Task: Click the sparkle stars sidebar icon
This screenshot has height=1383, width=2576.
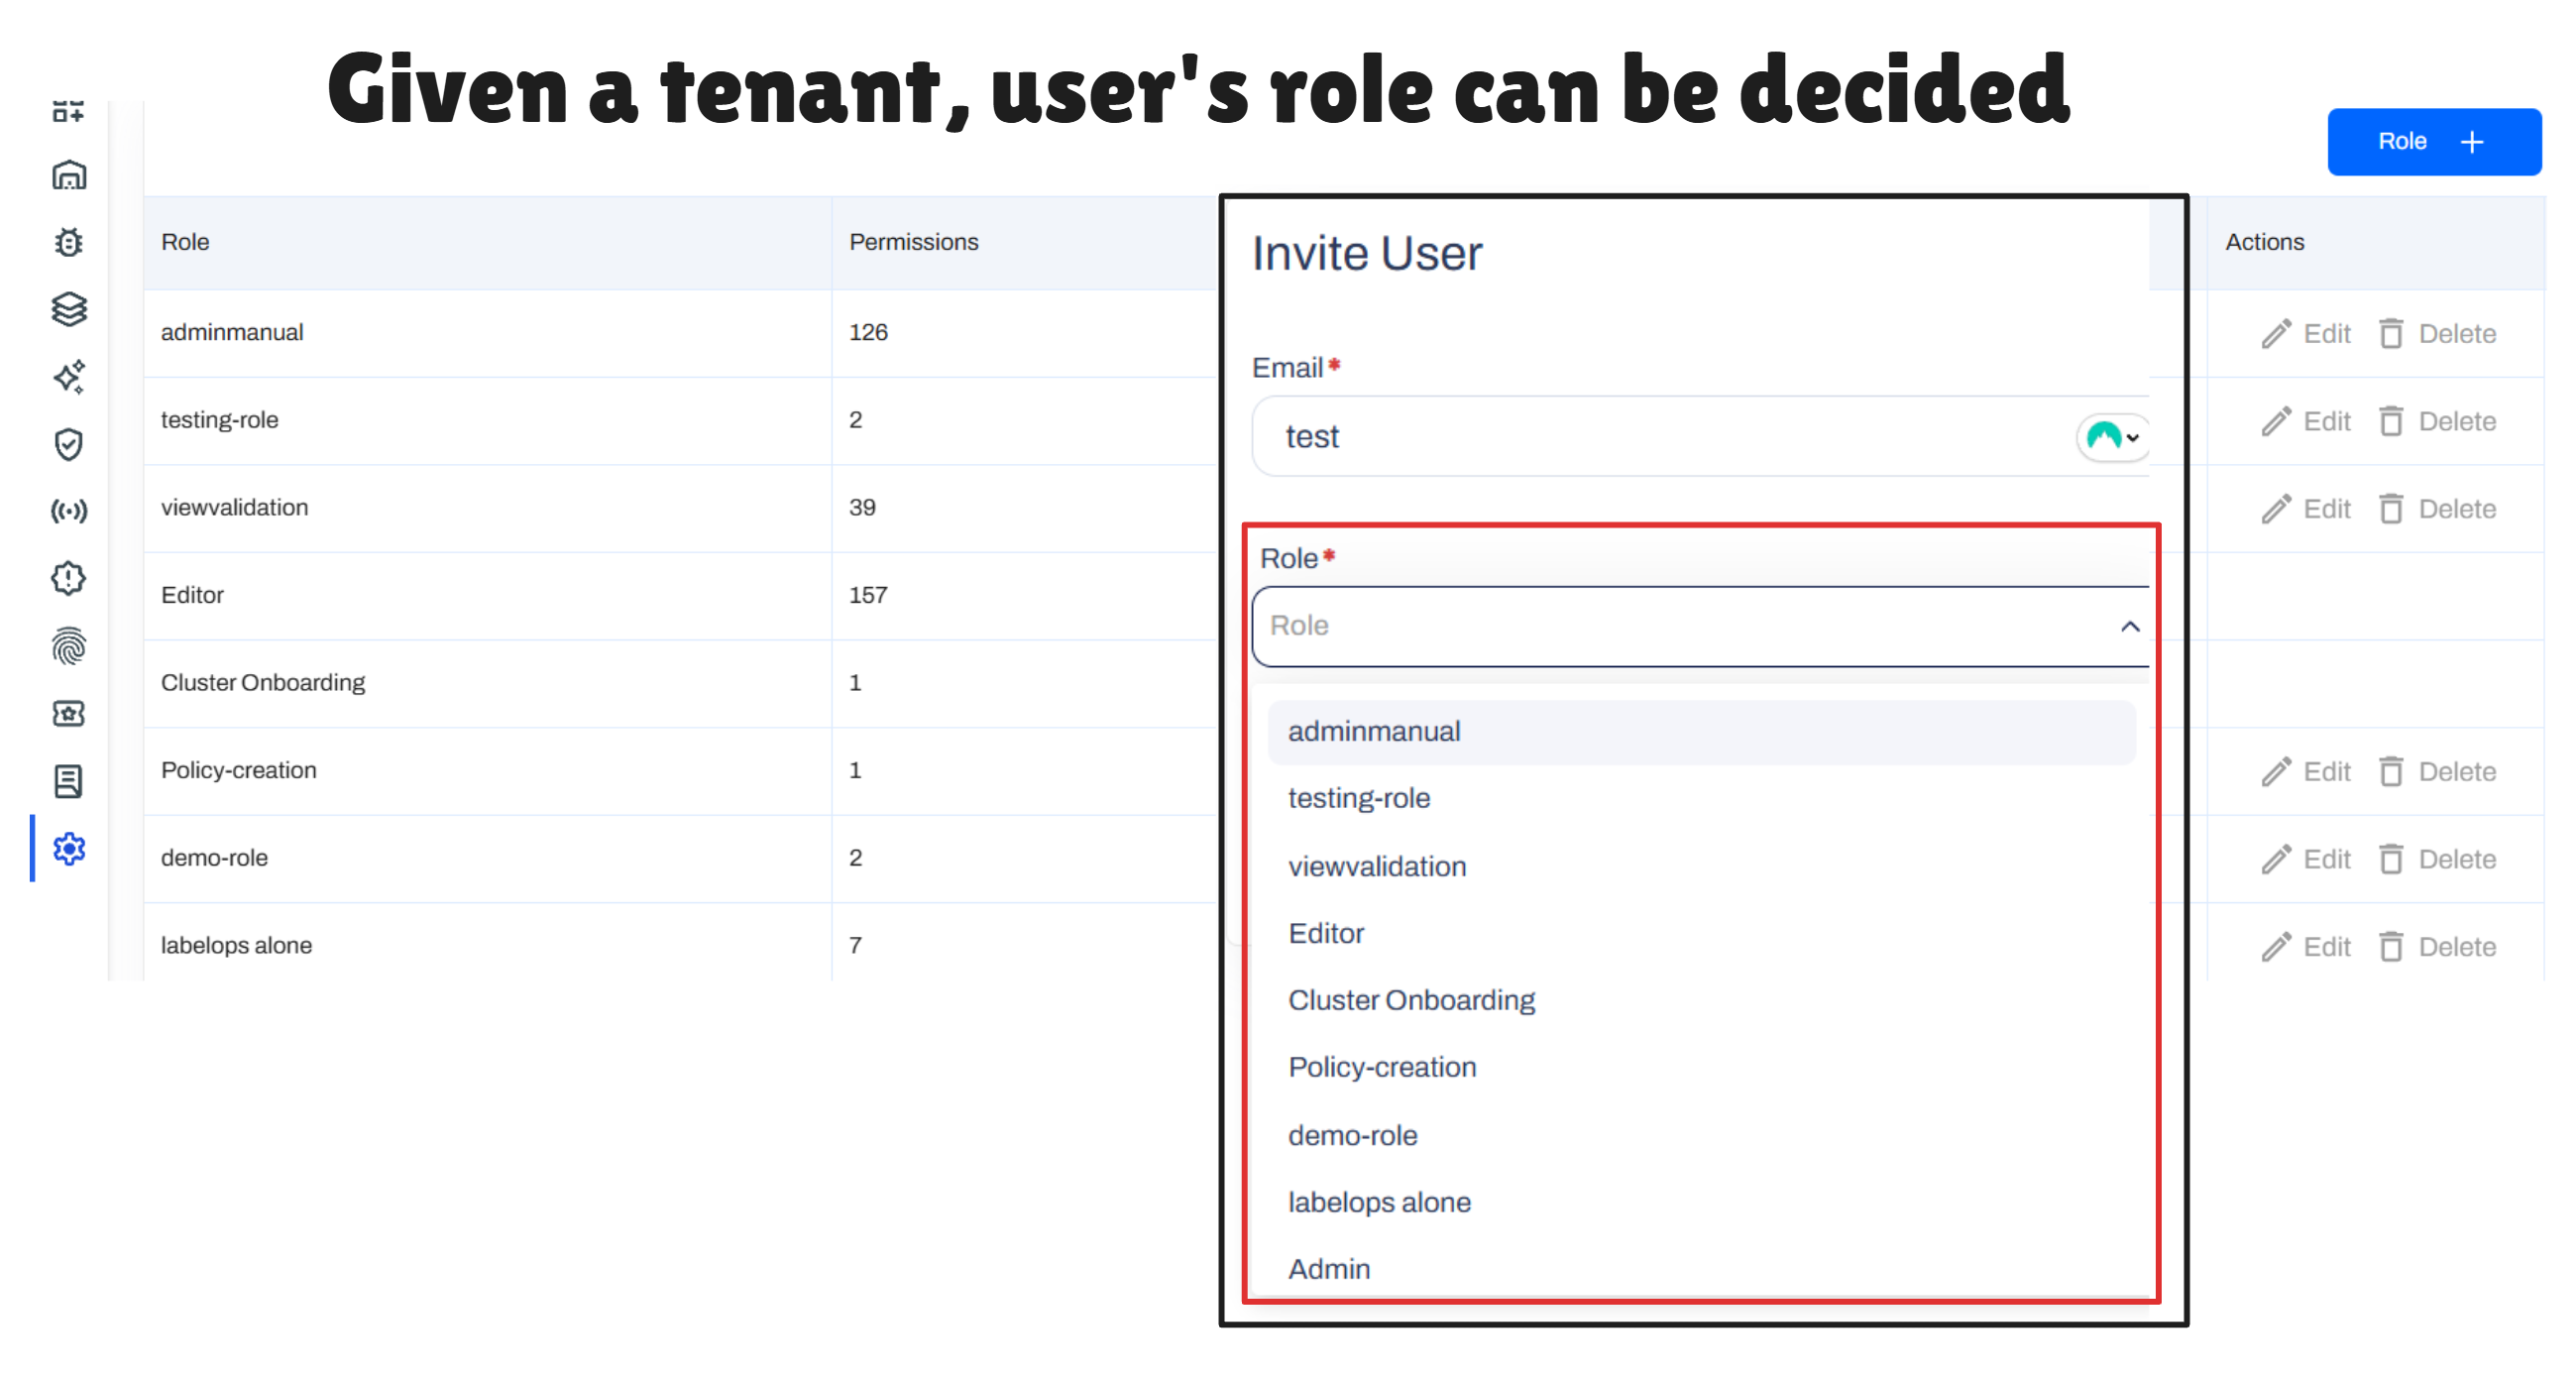Action: point(69,377)
